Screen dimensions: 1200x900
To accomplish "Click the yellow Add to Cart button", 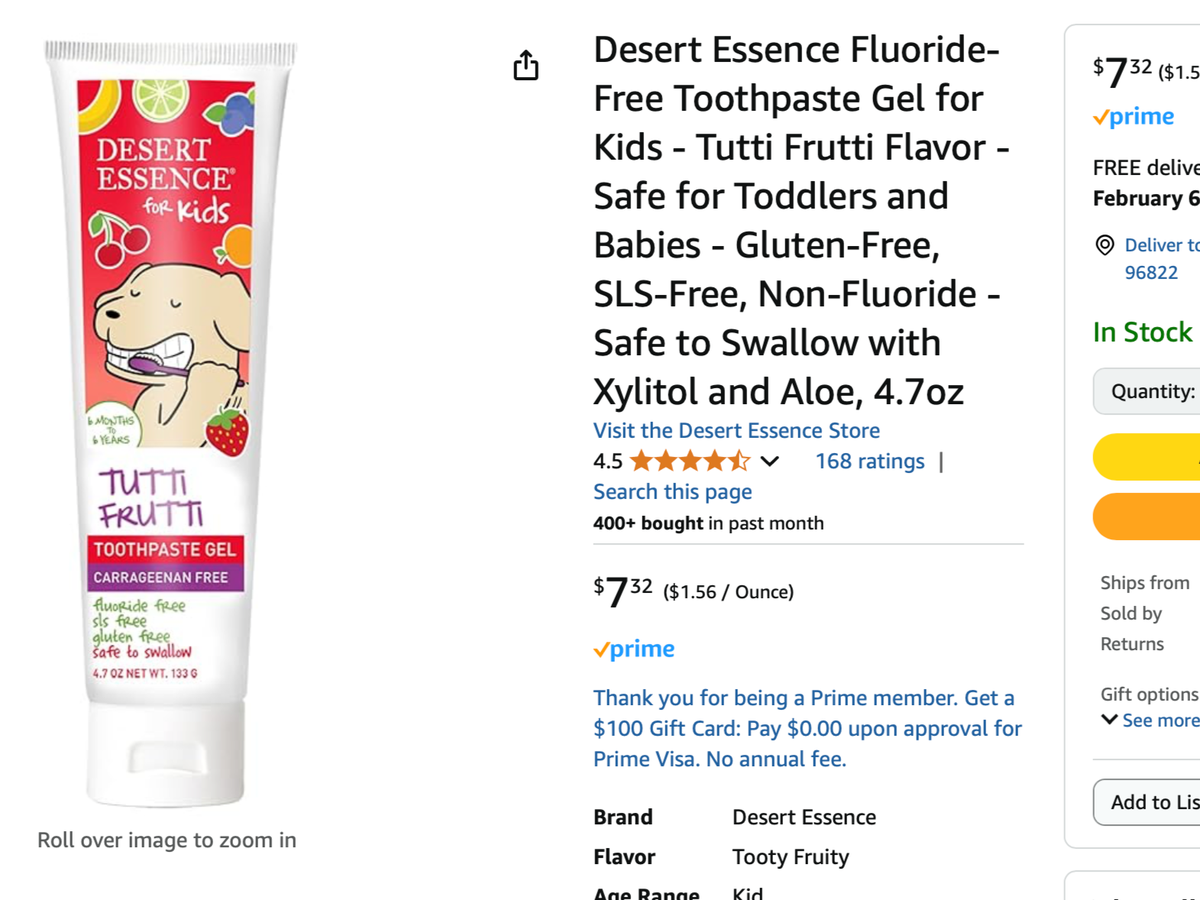I will coord(1150,457).
